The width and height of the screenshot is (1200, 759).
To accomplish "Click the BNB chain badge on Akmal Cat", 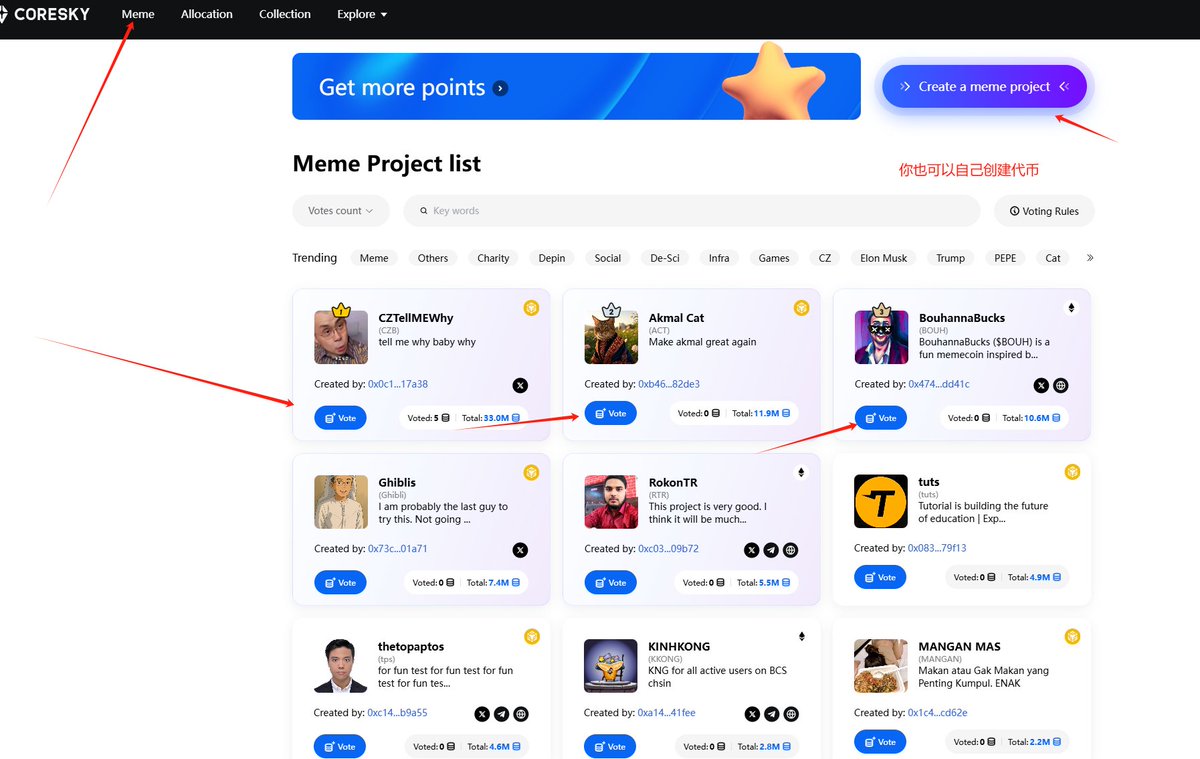I will click(x=801, y=308).
